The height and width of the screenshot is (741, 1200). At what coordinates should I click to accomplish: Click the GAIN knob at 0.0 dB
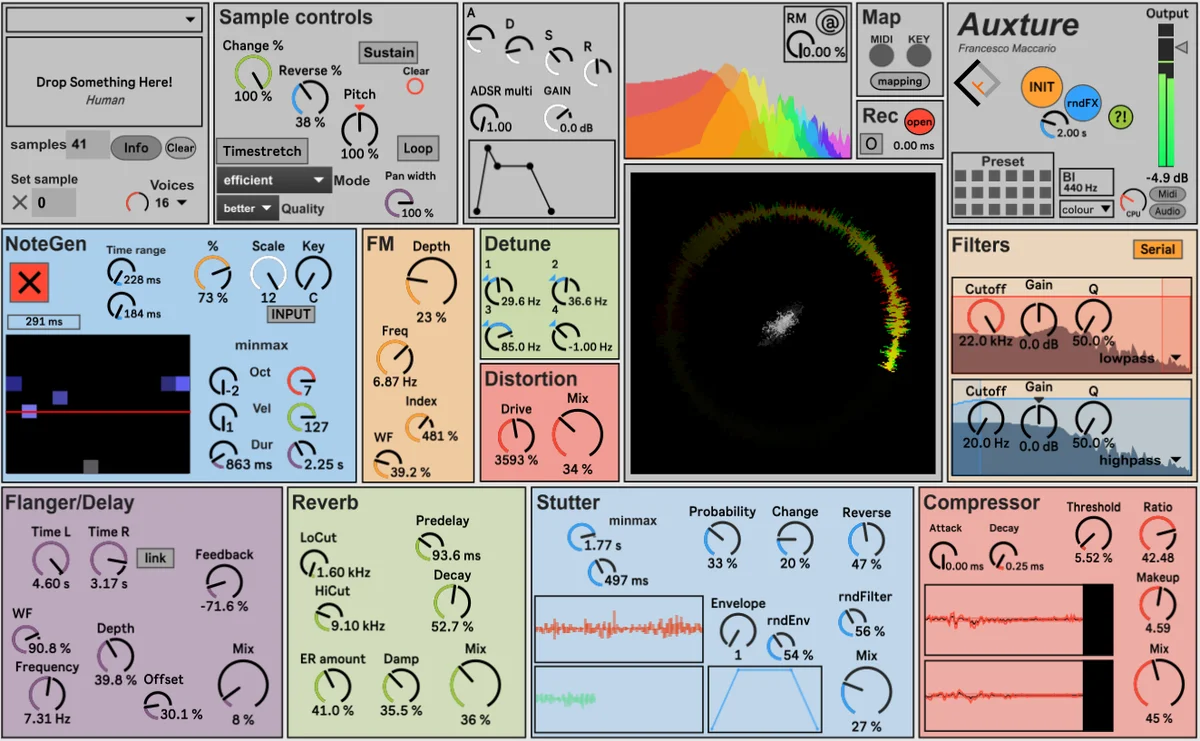(x=558, y=117)
